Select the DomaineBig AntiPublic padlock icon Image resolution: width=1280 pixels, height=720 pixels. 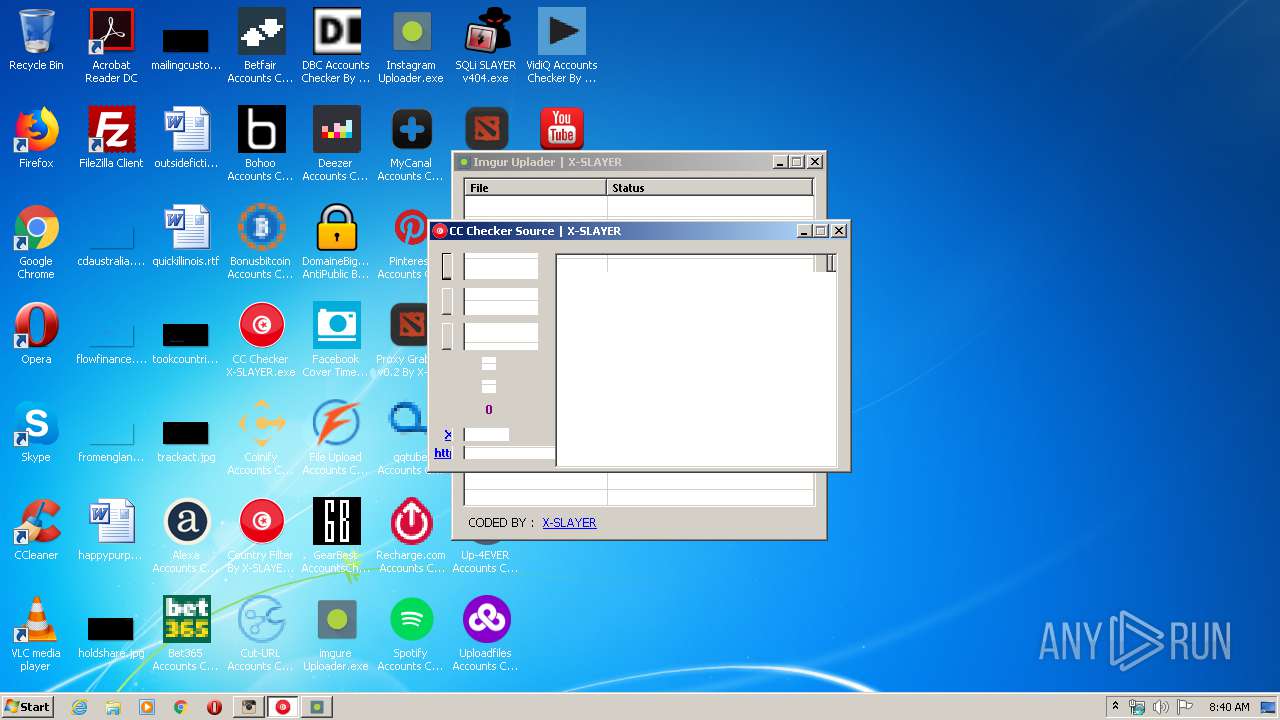[x=336, y=242]
